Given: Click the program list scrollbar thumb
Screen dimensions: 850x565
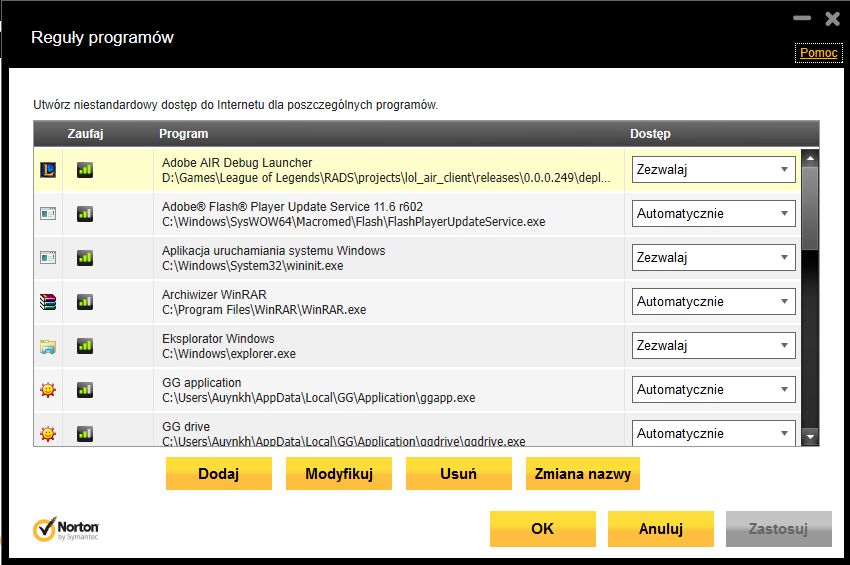Looking at the screenshot, I should pos(810,208).
